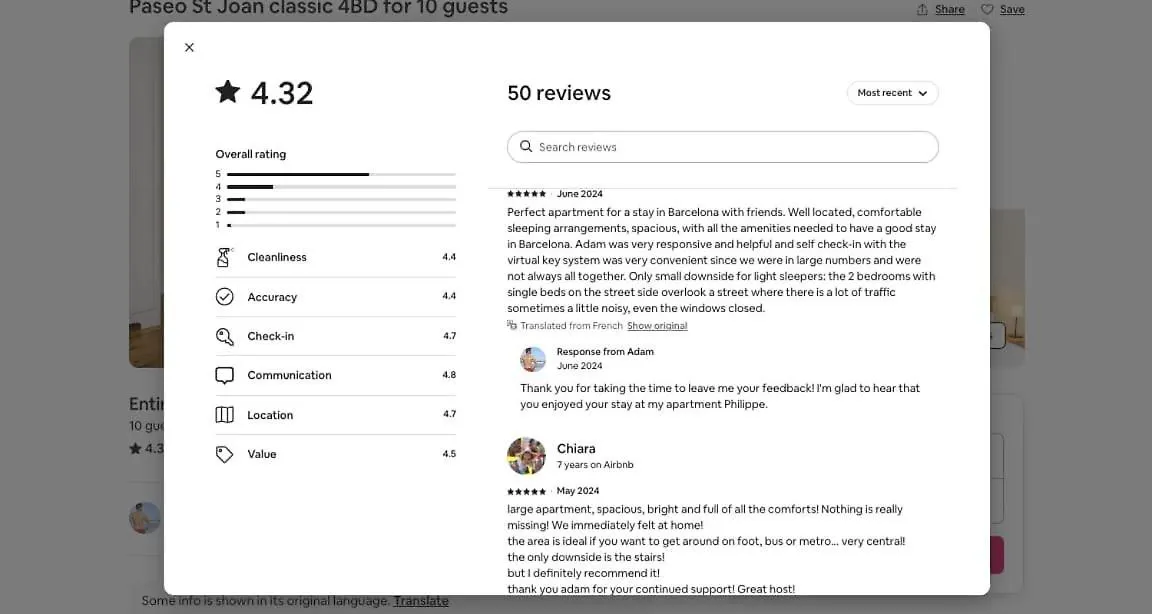
Task: Click Show original translation link
Action: 657,326
